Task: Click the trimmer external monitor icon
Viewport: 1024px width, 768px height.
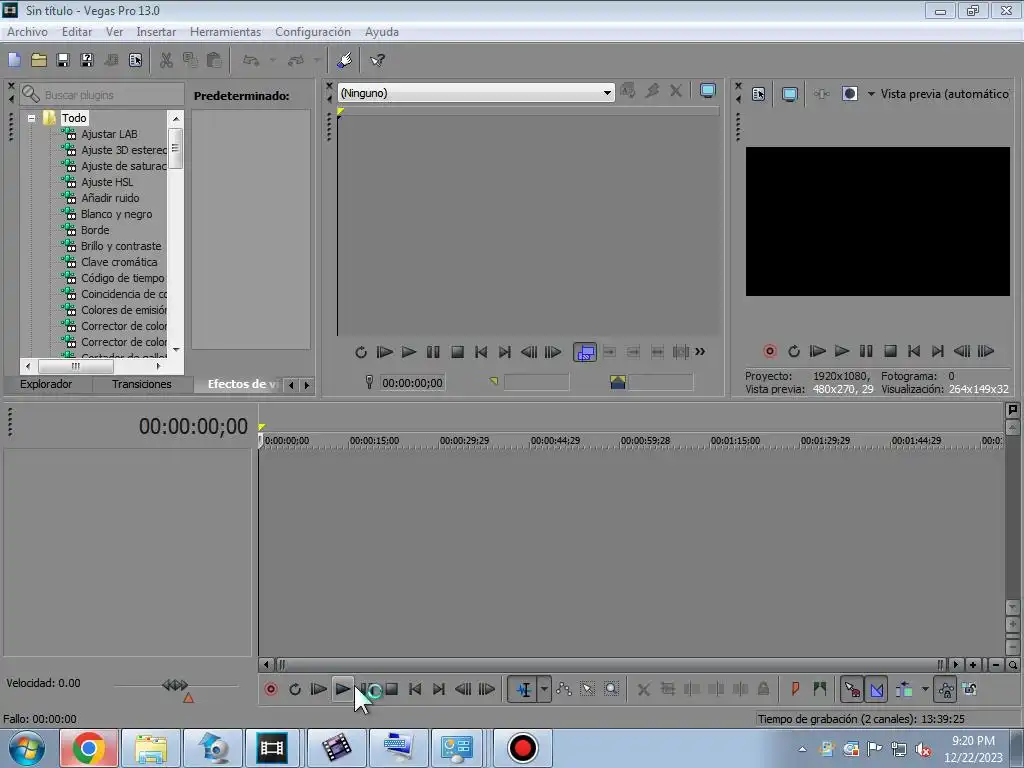Action: click(707, 91)
